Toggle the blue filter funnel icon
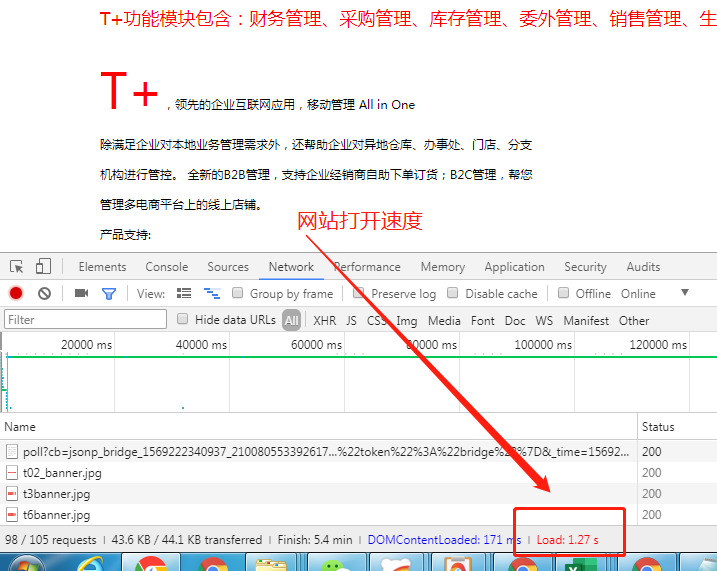The height and width of the screenshot is (571, 717). [x=109, y=294]
